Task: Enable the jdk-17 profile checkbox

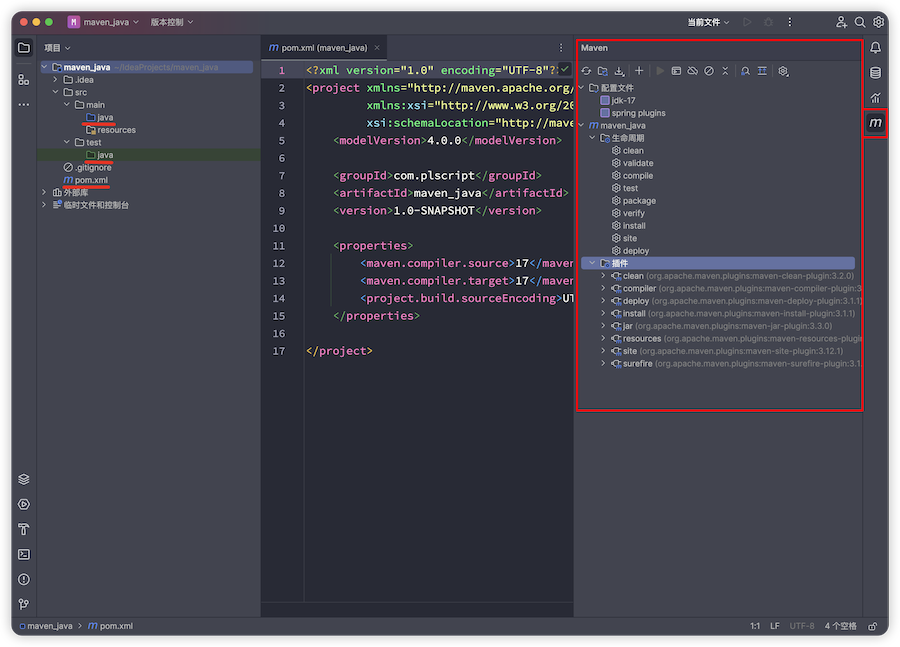Action: pyautogui.click(x=605, y=100)
